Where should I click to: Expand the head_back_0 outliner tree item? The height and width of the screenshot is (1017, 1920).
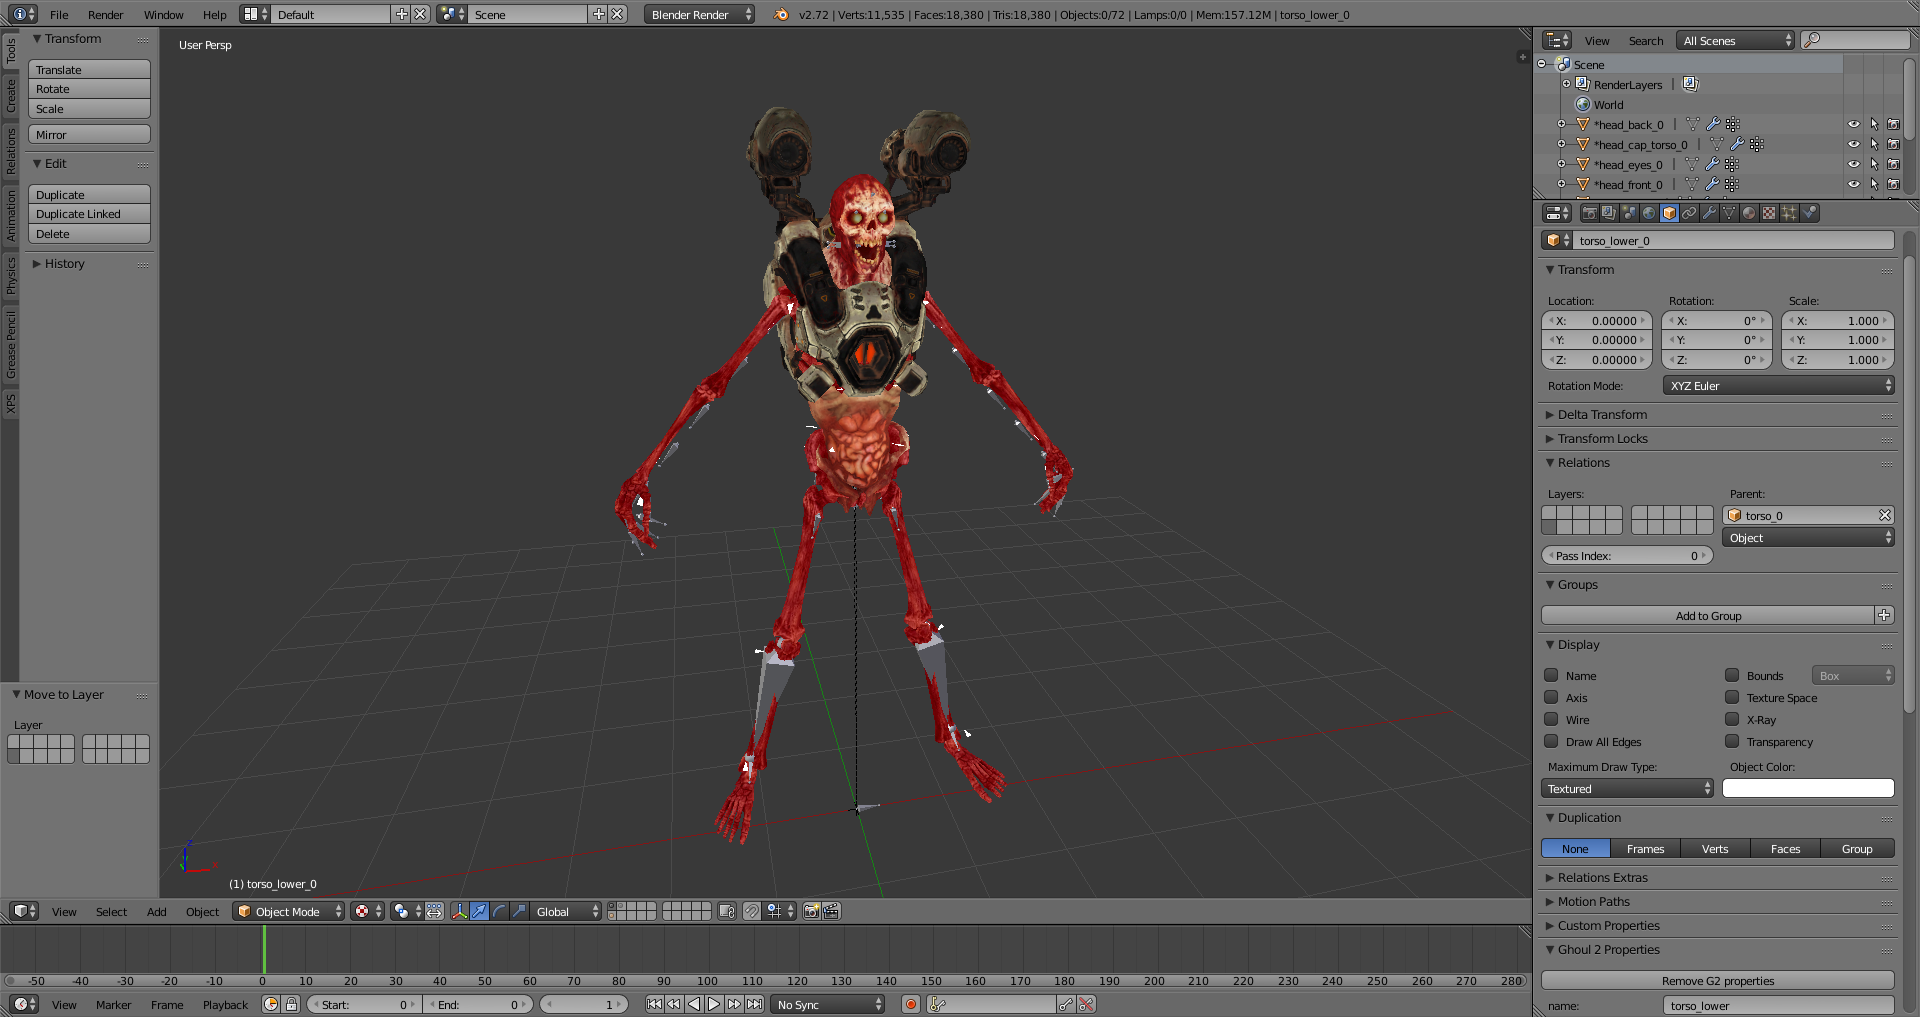pyautogui.click(x=1562, y=125)
